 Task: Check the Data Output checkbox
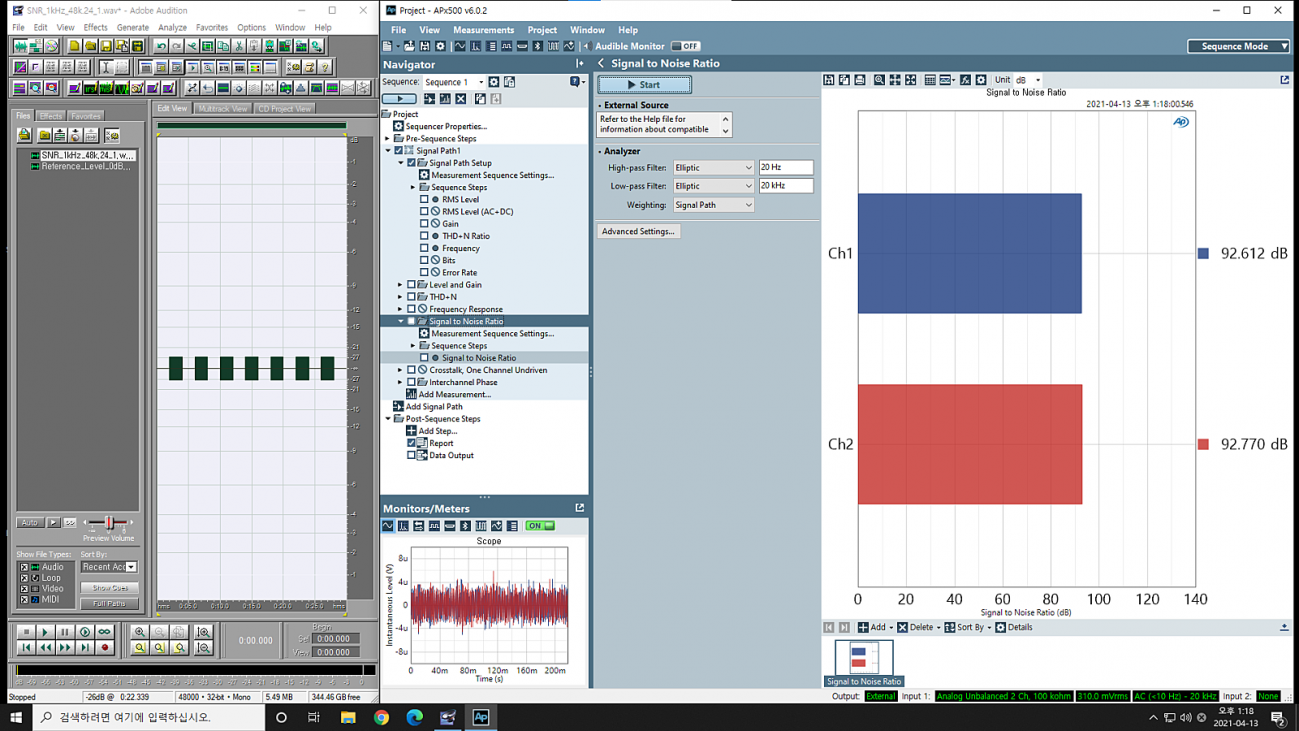[411, 455]
